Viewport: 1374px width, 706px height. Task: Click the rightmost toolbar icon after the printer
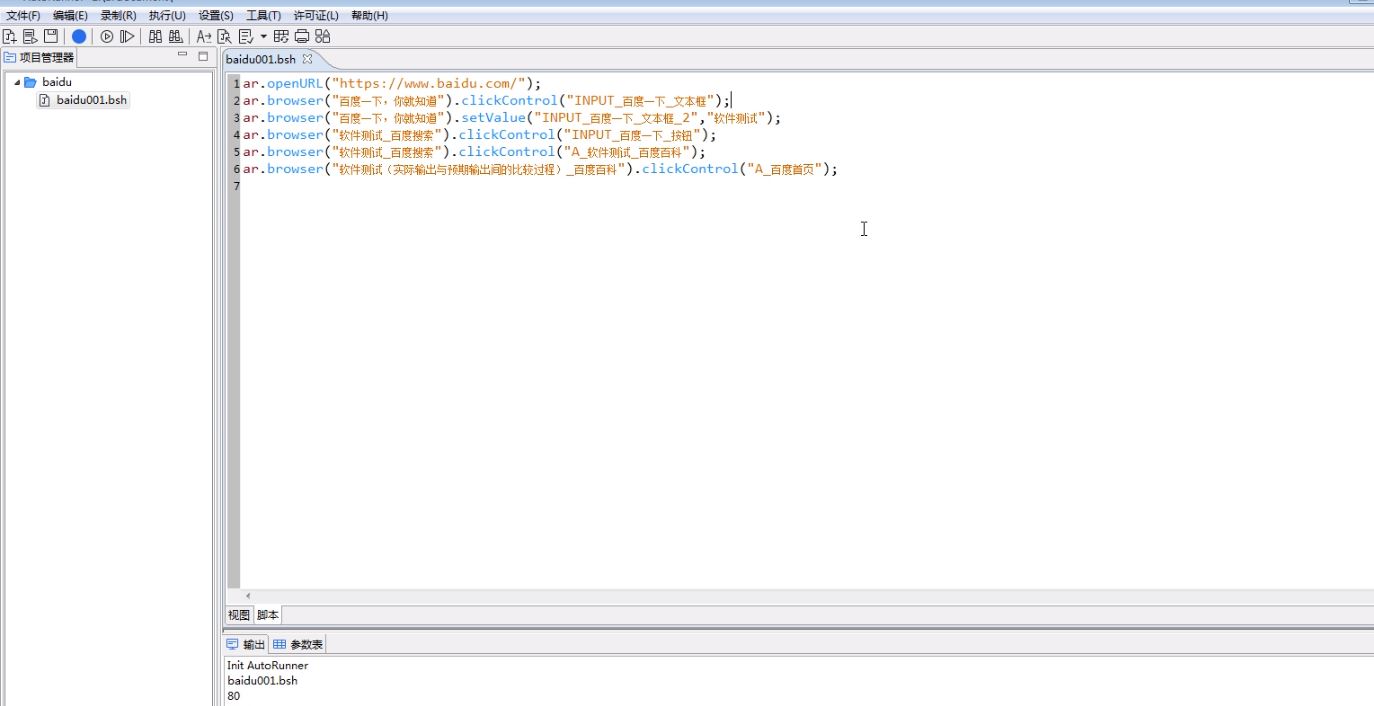tap(322, 36)
